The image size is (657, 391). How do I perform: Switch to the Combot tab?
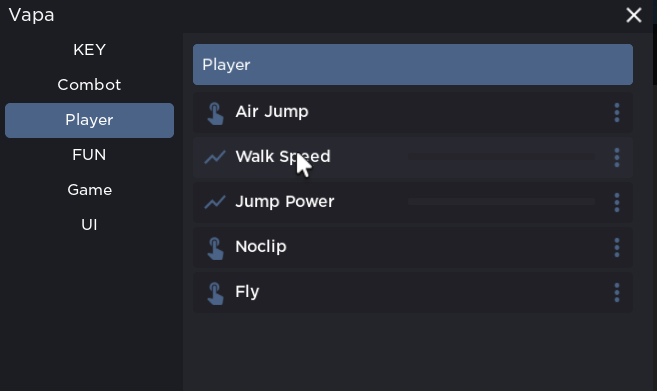[89, 85]
